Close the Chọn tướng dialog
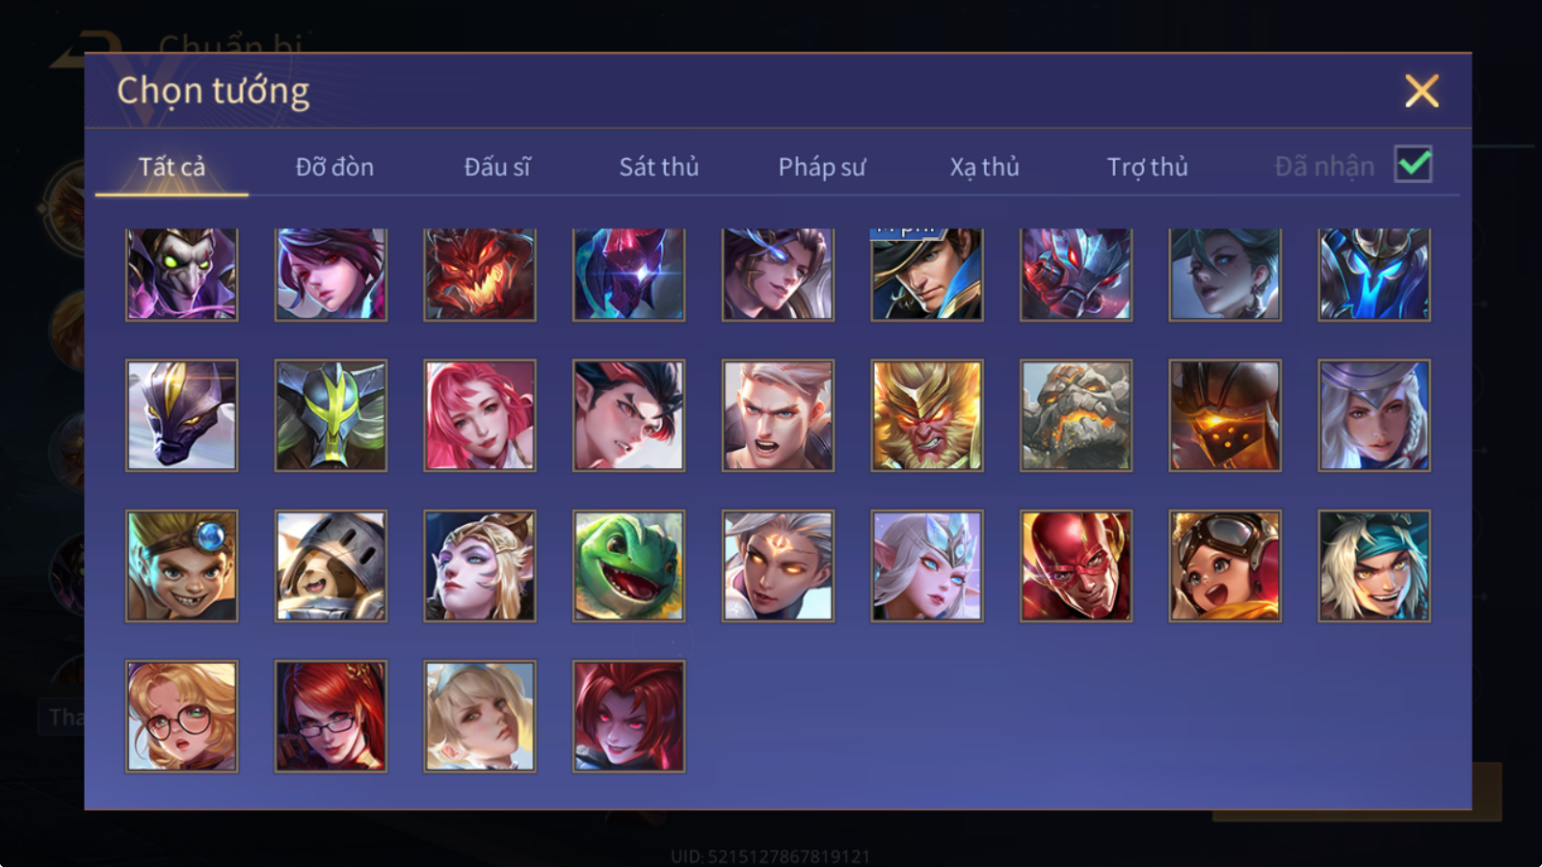Screen dimensions: 1542x867 tap(1421, 91)
